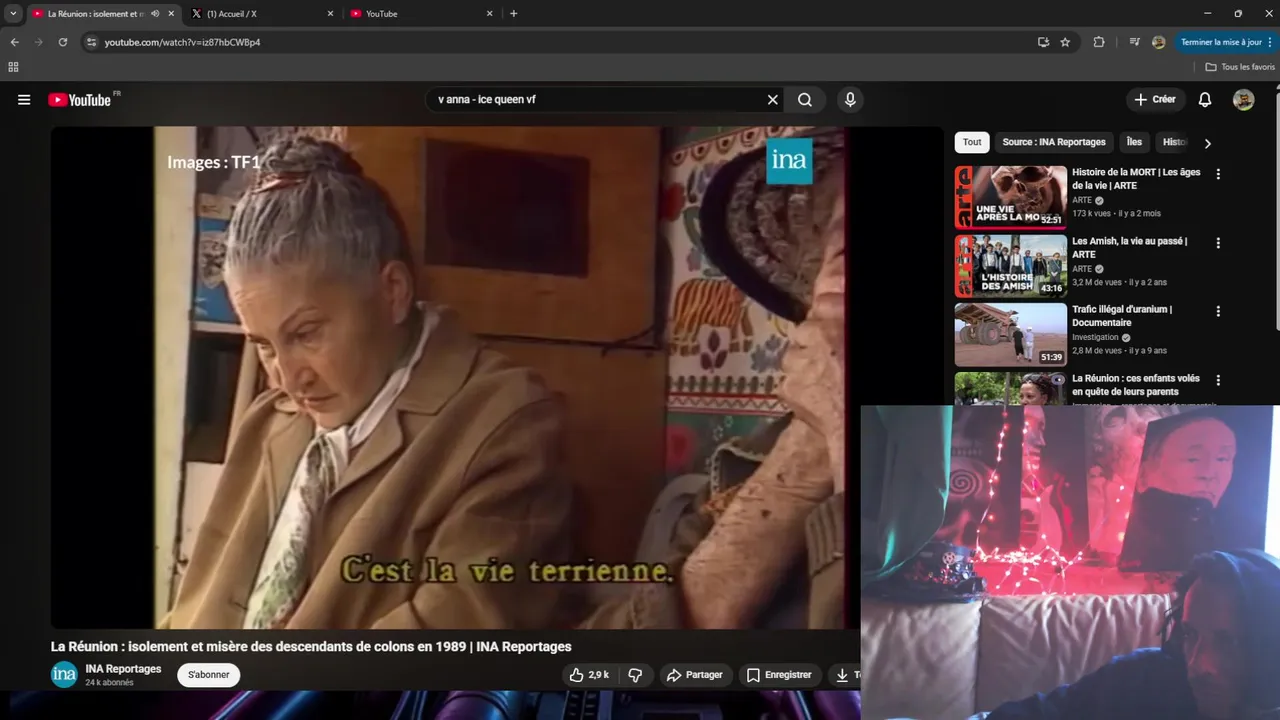This screenshot has height=720, width=1280.
Task: Open the tab search dropdown arrow
Action: point(13,14)
